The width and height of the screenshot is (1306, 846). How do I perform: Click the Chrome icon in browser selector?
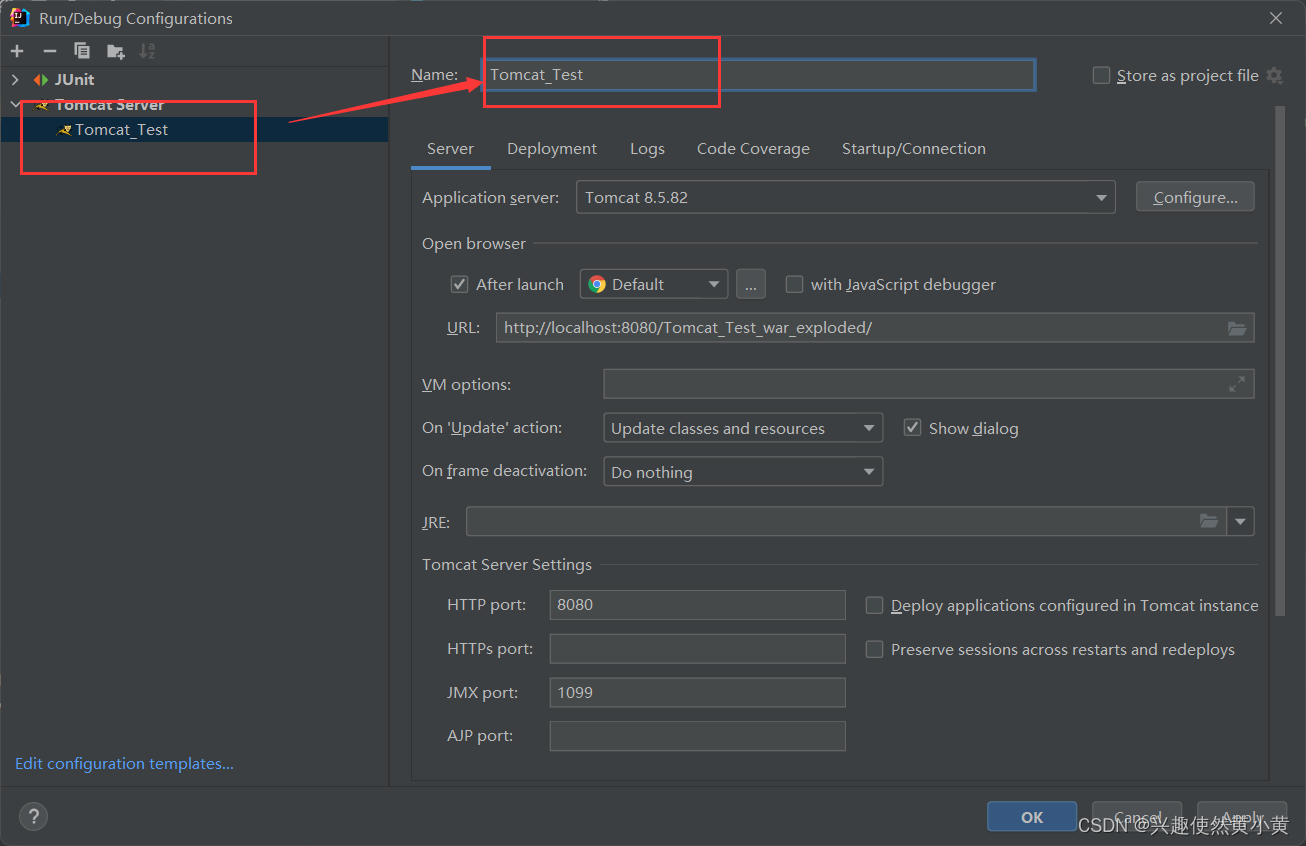click(597, 284)
